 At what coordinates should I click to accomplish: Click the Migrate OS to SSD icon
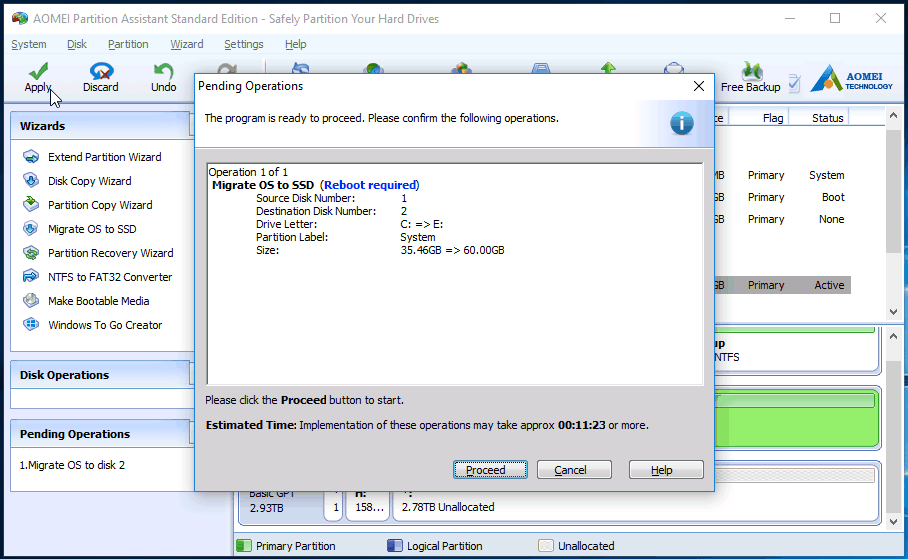31,229
